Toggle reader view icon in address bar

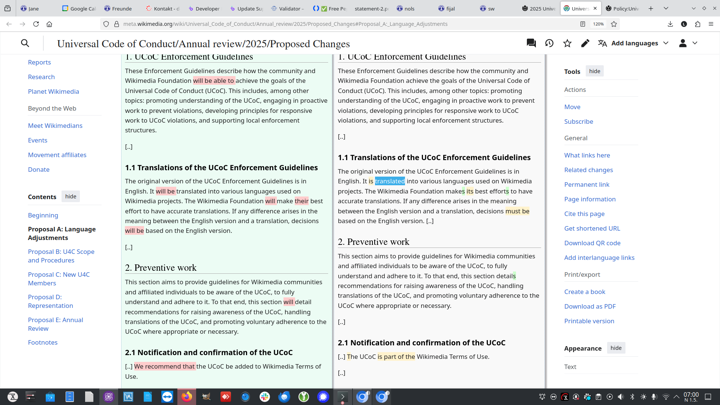(582, 24)
